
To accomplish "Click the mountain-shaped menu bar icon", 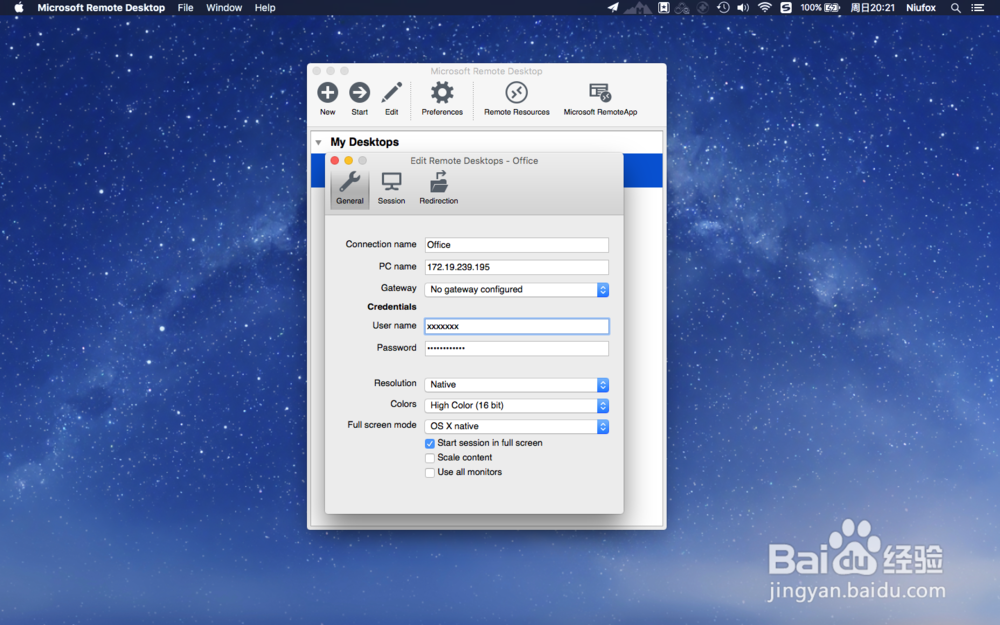I will [x=638, y=8].
